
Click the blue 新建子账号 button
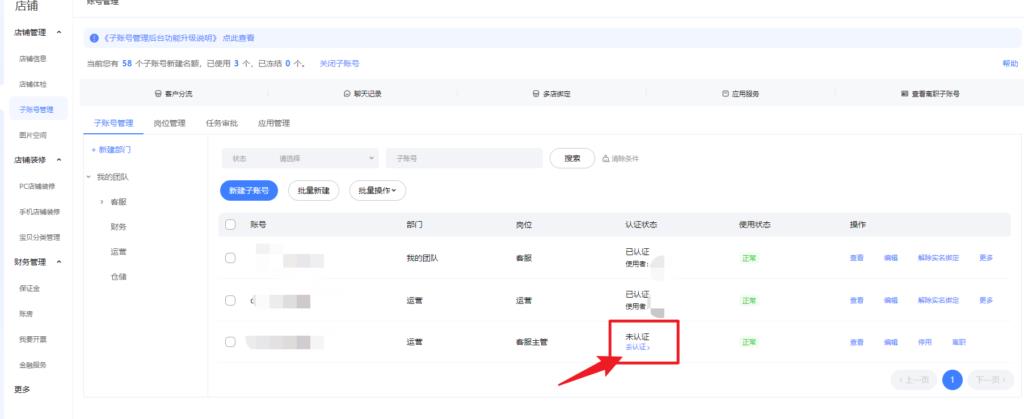pos(249,191)
